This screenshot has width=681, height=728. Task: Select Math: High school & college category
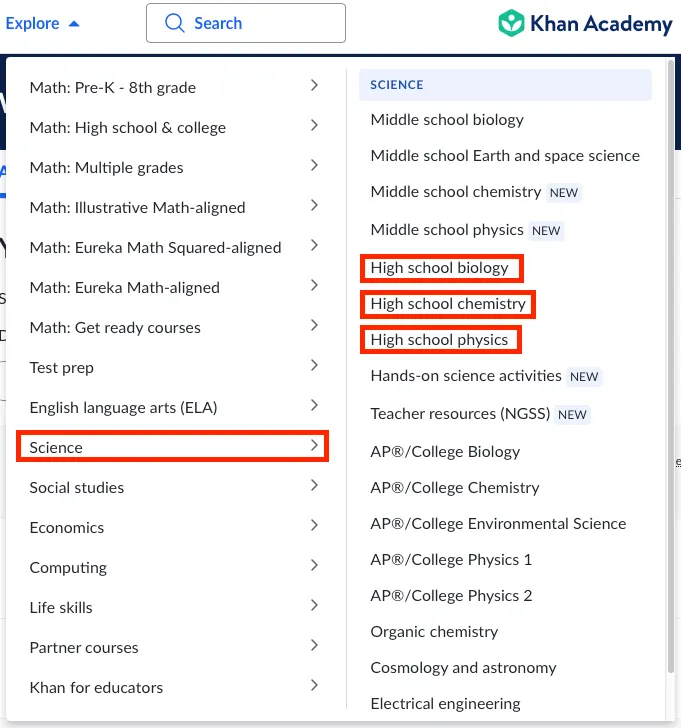(128, 127)
